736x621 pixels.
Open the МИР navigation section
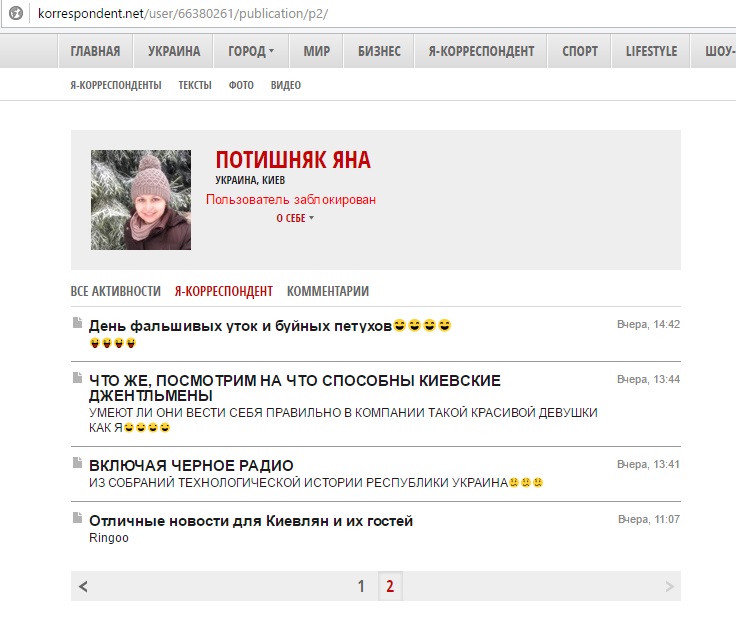tap(316, 51)
